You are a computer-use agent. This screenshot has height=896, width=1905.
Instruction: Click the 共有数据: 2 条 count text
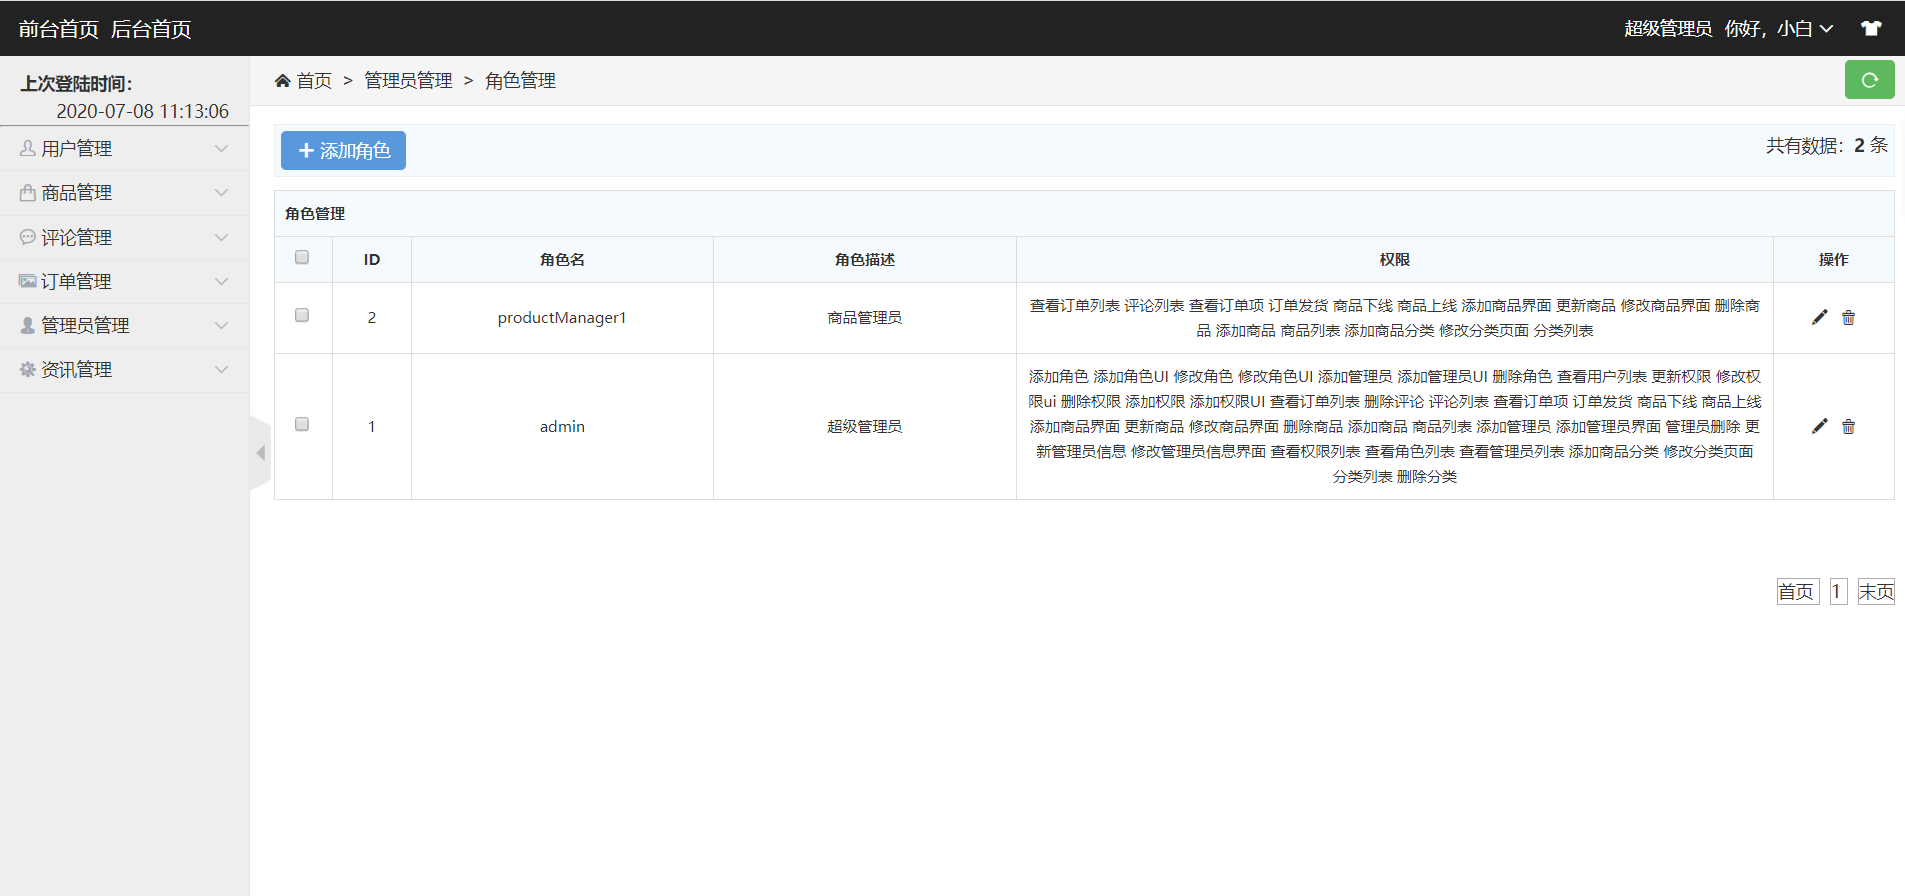(1827, 146)
